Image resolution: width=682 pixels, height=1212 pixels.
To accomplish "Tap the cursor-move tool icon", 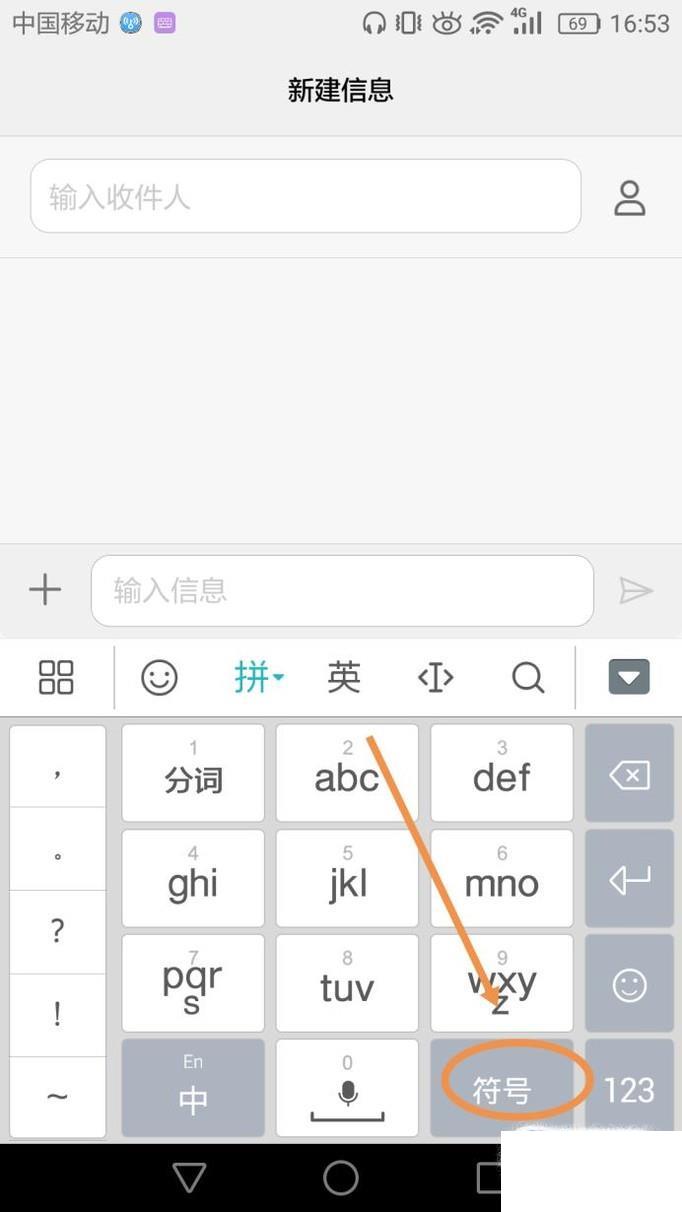I will [x=435, y=677].
